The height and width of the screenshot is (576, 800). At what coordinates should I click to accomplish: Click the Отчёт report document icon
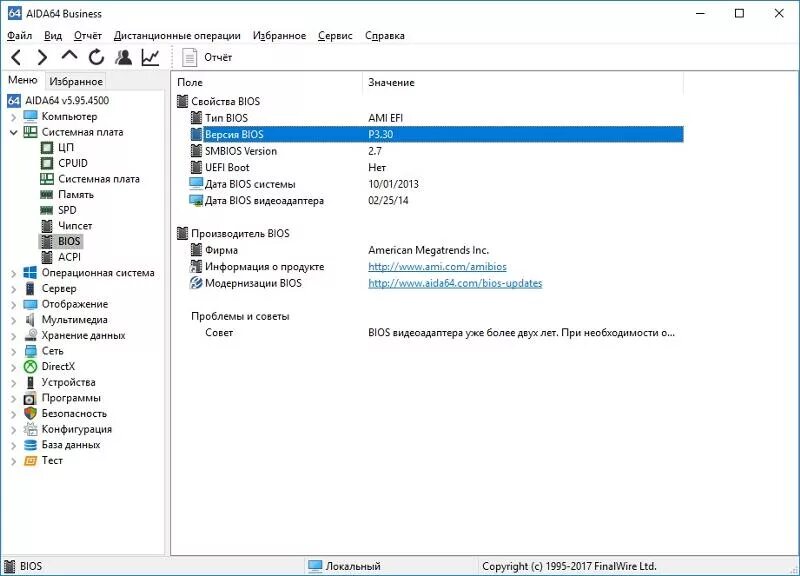tap(189, 57)
